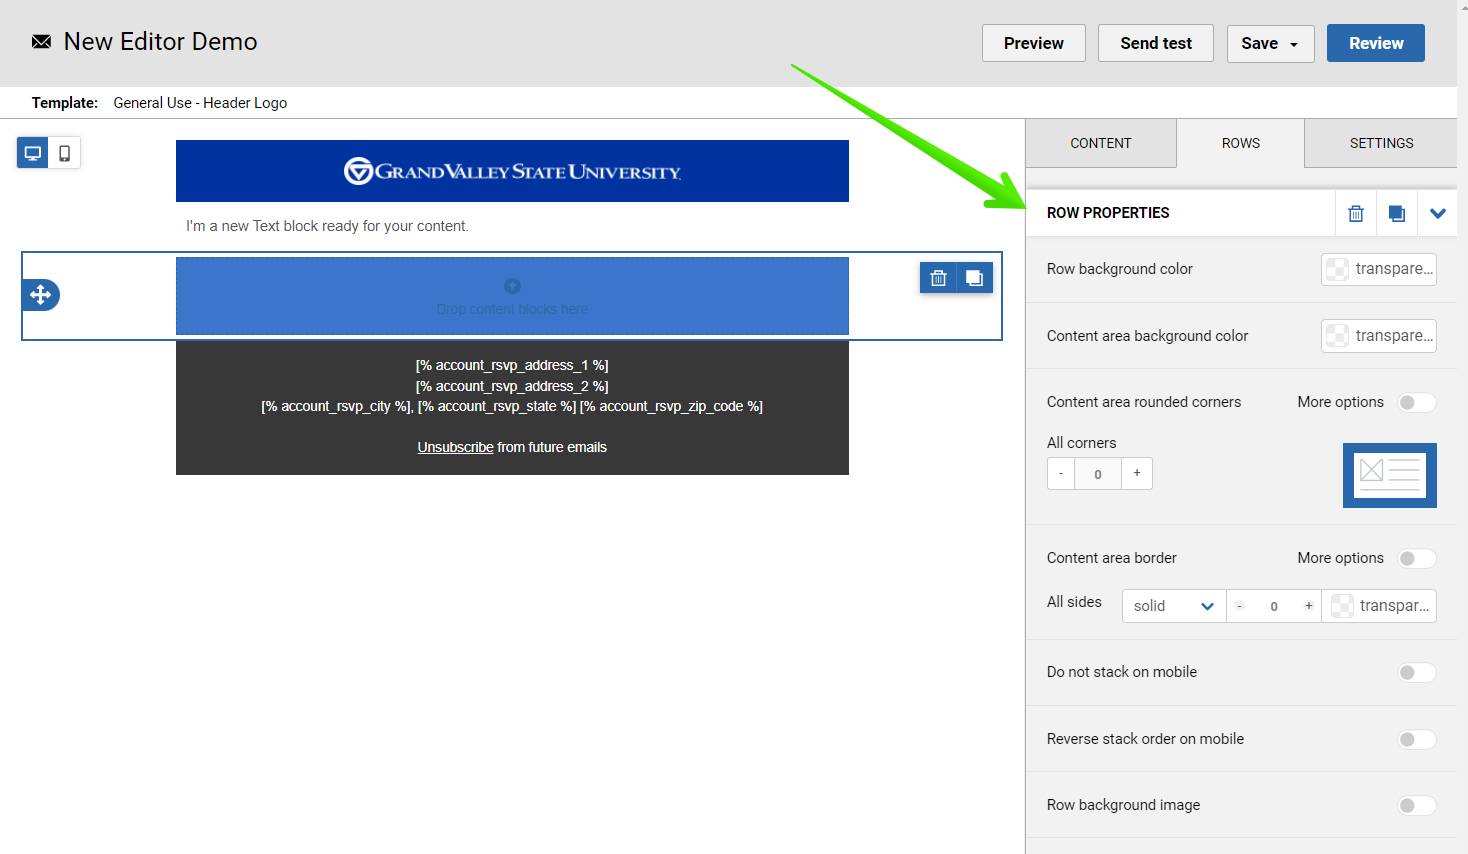Toggle Reverse stack order on mobile

point(1416,740)
